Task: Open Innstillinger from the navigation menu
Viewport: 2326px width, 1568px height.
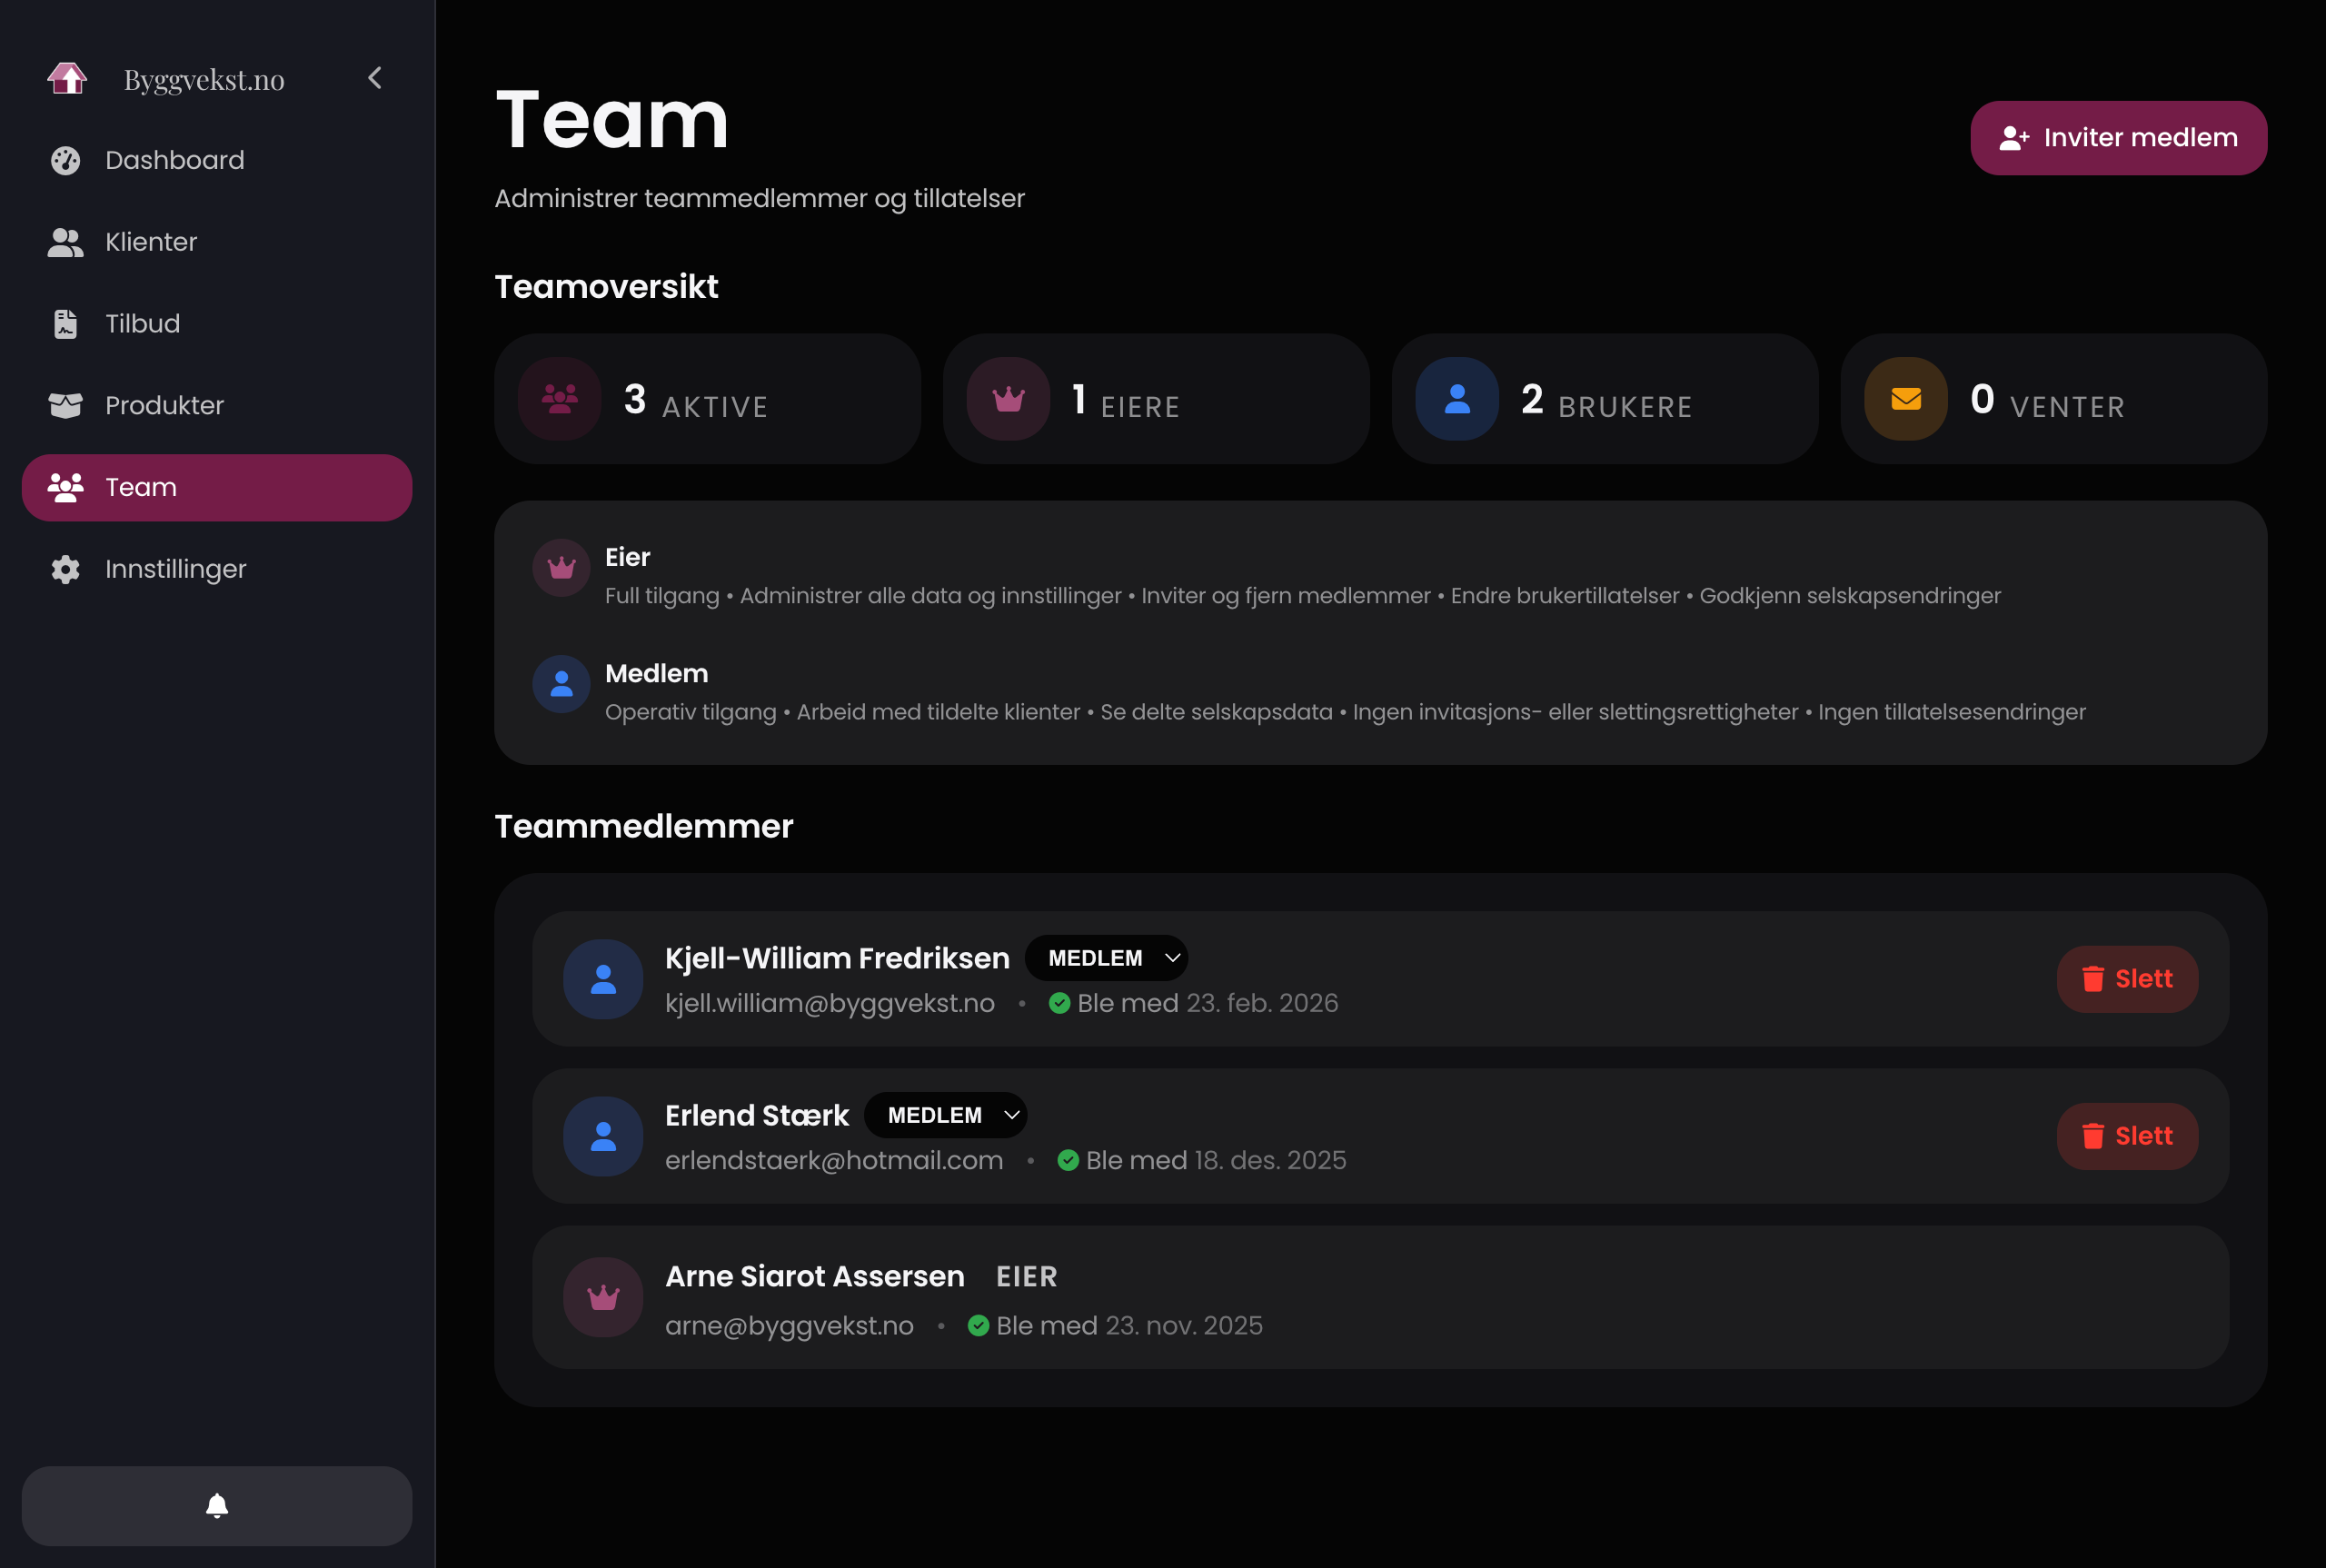Action: tap(175, 569)
